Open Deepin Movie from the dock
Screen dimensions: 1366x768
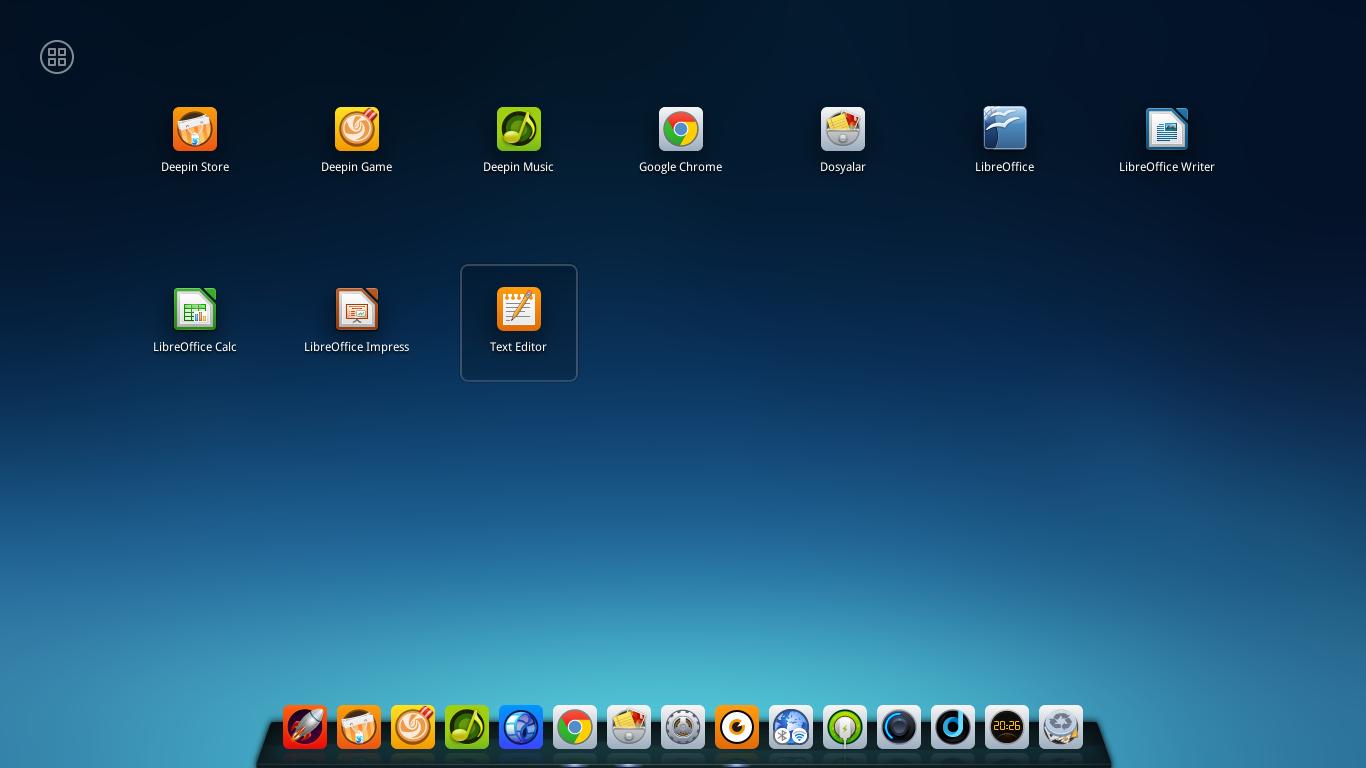(737, 727)
